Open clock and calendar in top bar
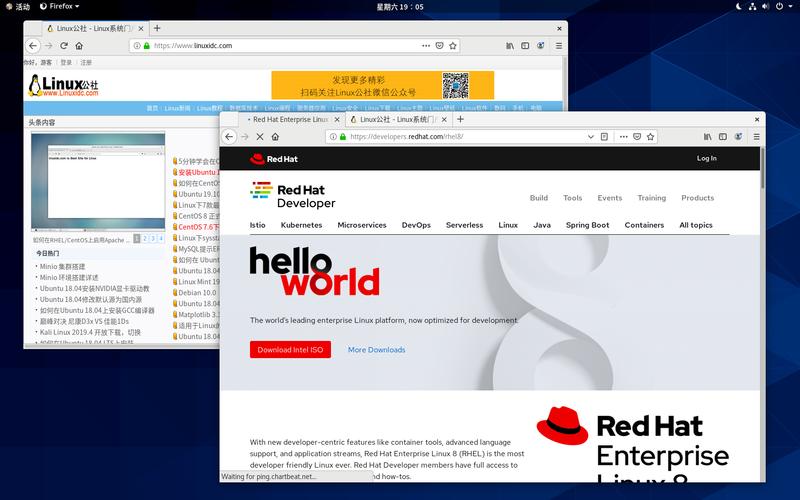The width and height of the screenshot is (800, 500). [x=400, y=7]
